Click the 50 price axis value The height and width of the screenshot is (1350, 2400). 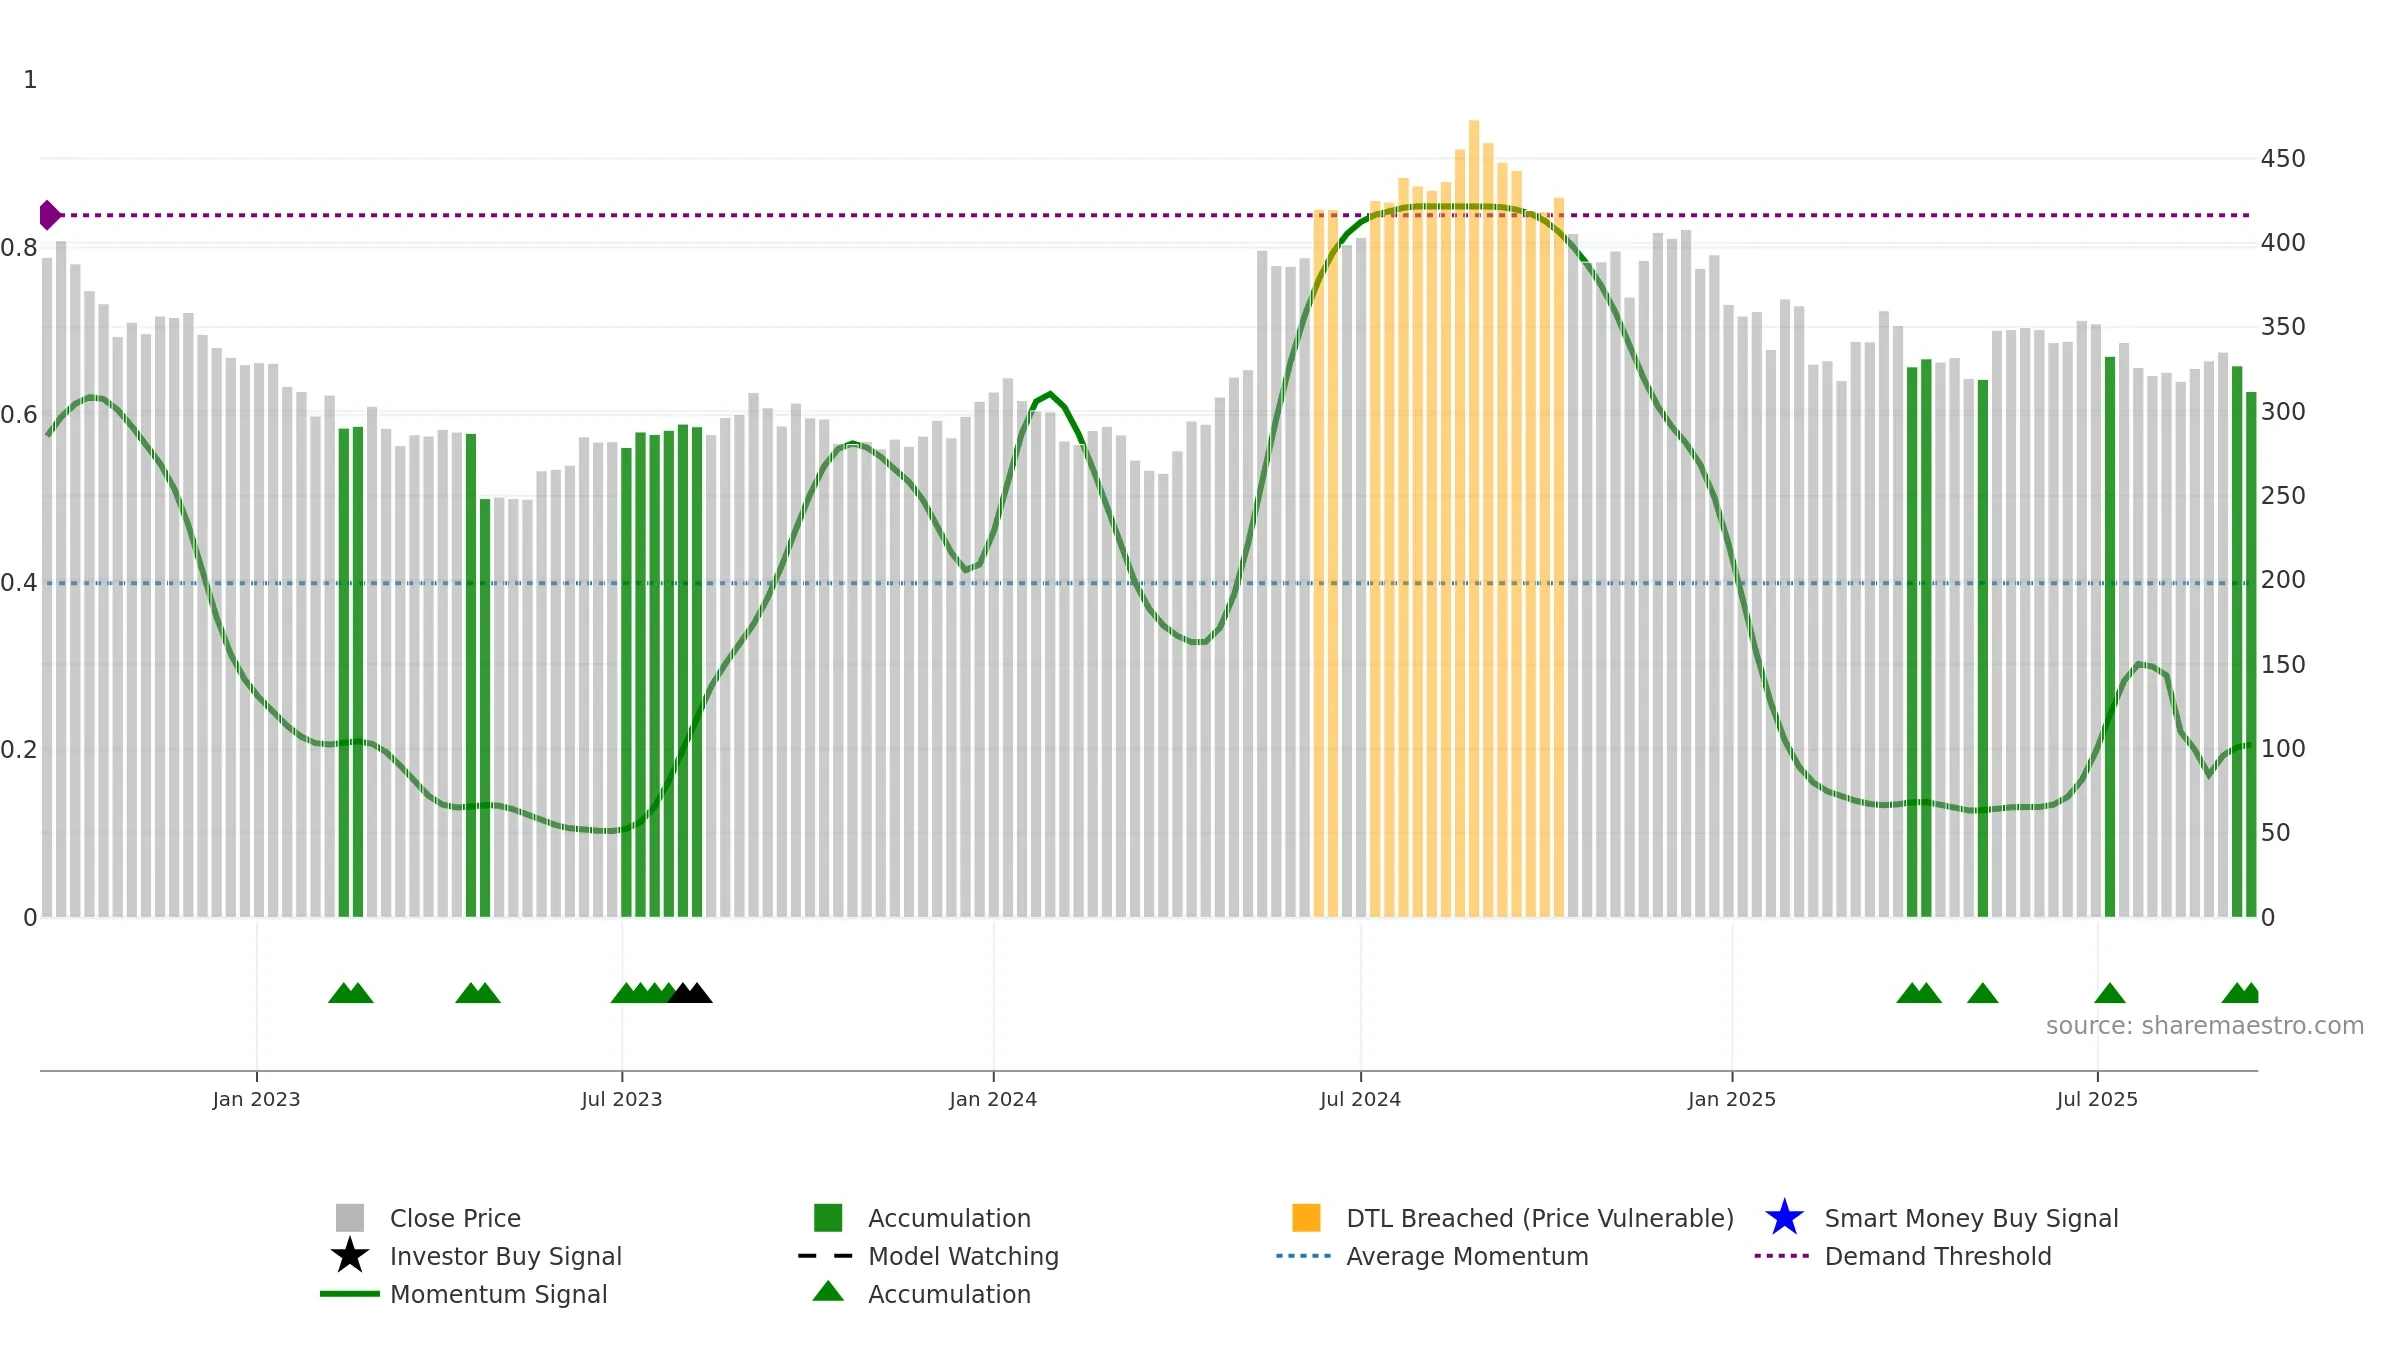(x=2276, y=833)
